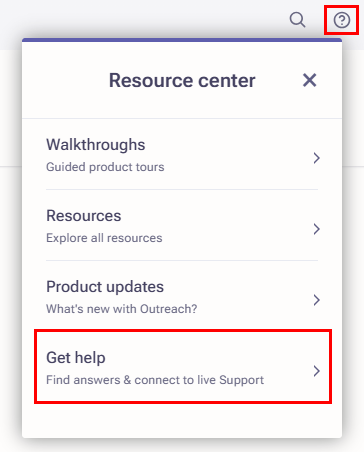This screenshot has height=452, width=364.
Task: Click "What's new with Outreach?" text
Action: 121,309
